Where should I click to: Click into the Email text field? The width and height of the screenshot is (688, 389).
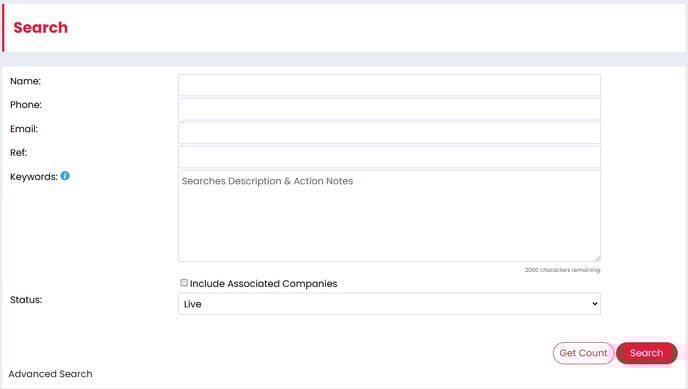coord(389,133)
